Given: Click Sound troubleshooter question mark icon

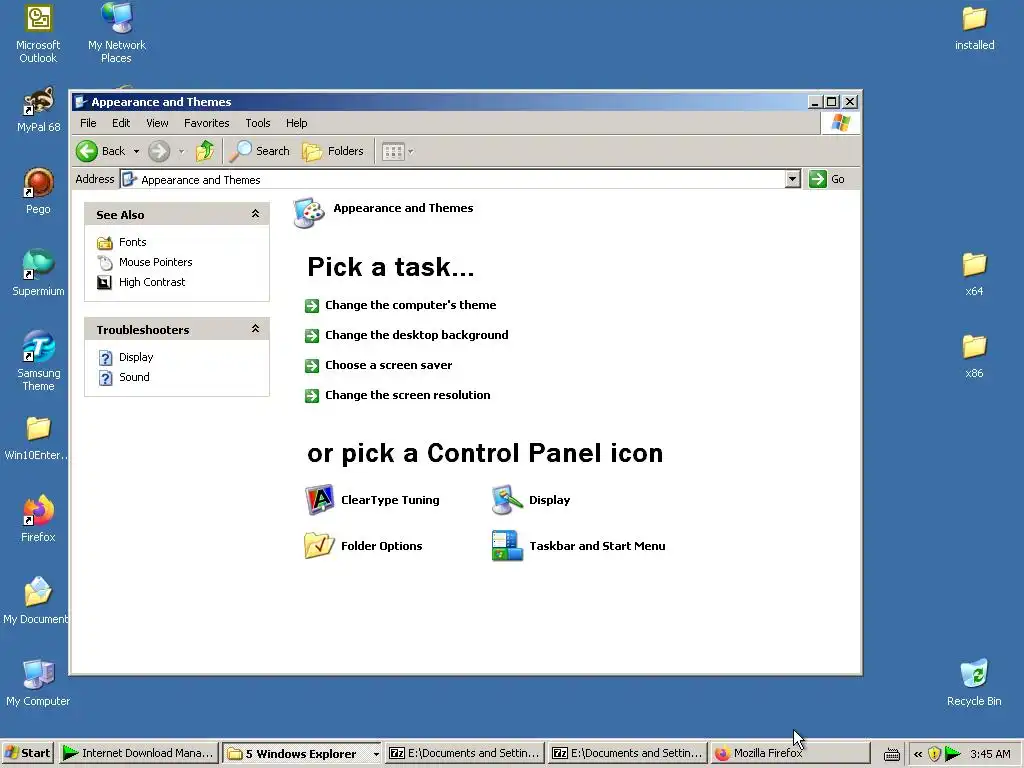Looking at the screenshot, I should [105, 378].
